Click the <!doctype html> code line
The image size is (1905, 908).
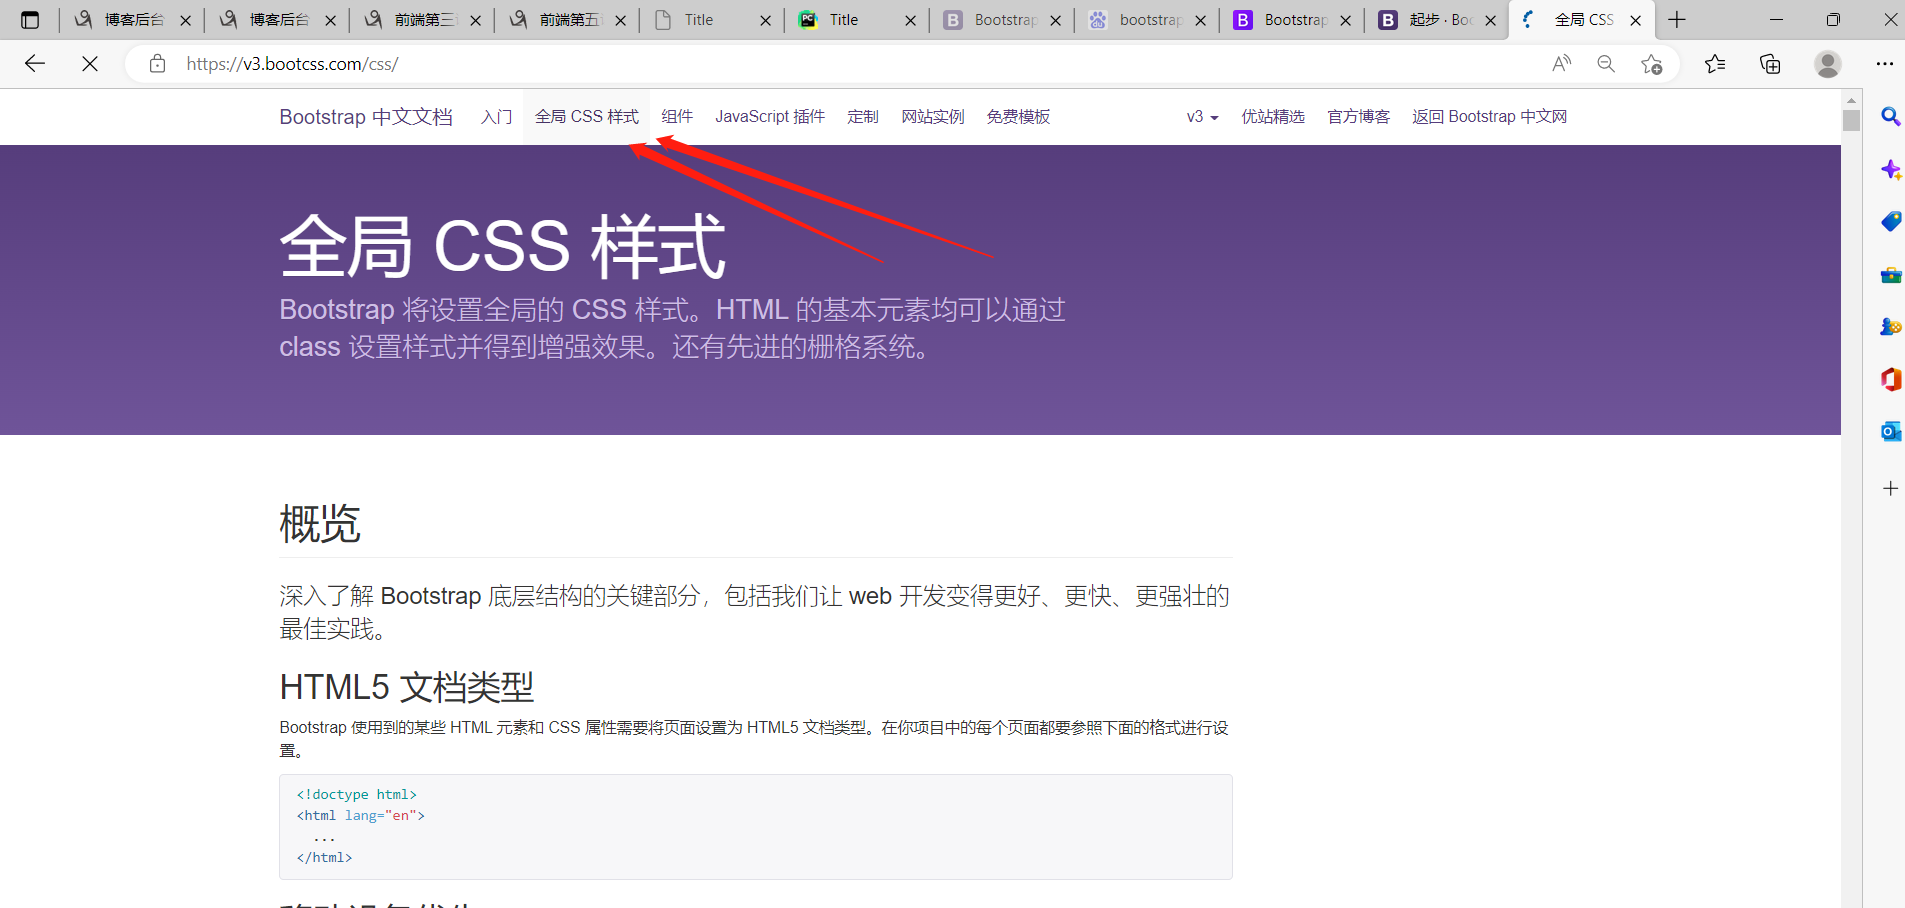[x=357, y=794]
